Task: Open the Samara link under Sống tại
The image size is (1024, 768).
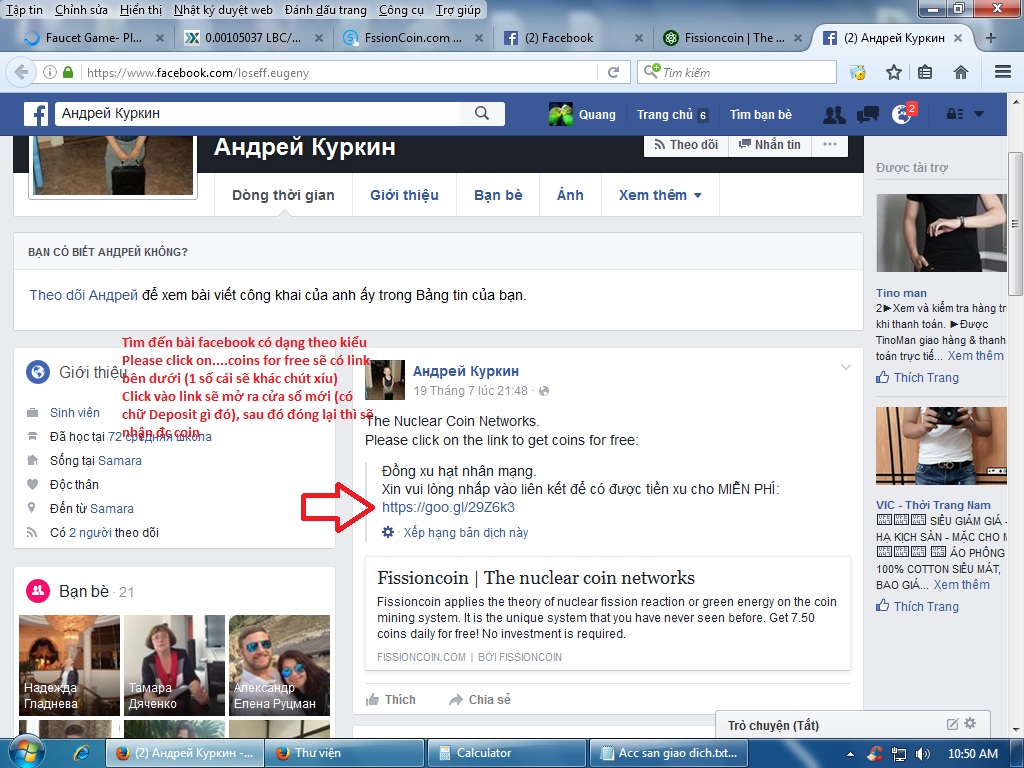Action: [x=120, y=460]
